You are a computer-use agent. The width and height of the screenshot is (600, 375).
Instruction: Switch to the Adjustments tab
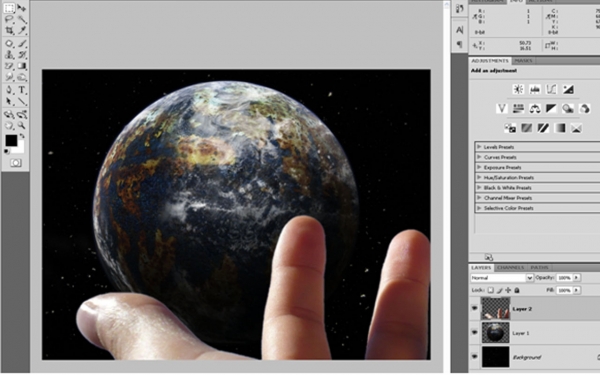(x=490, y=61)
